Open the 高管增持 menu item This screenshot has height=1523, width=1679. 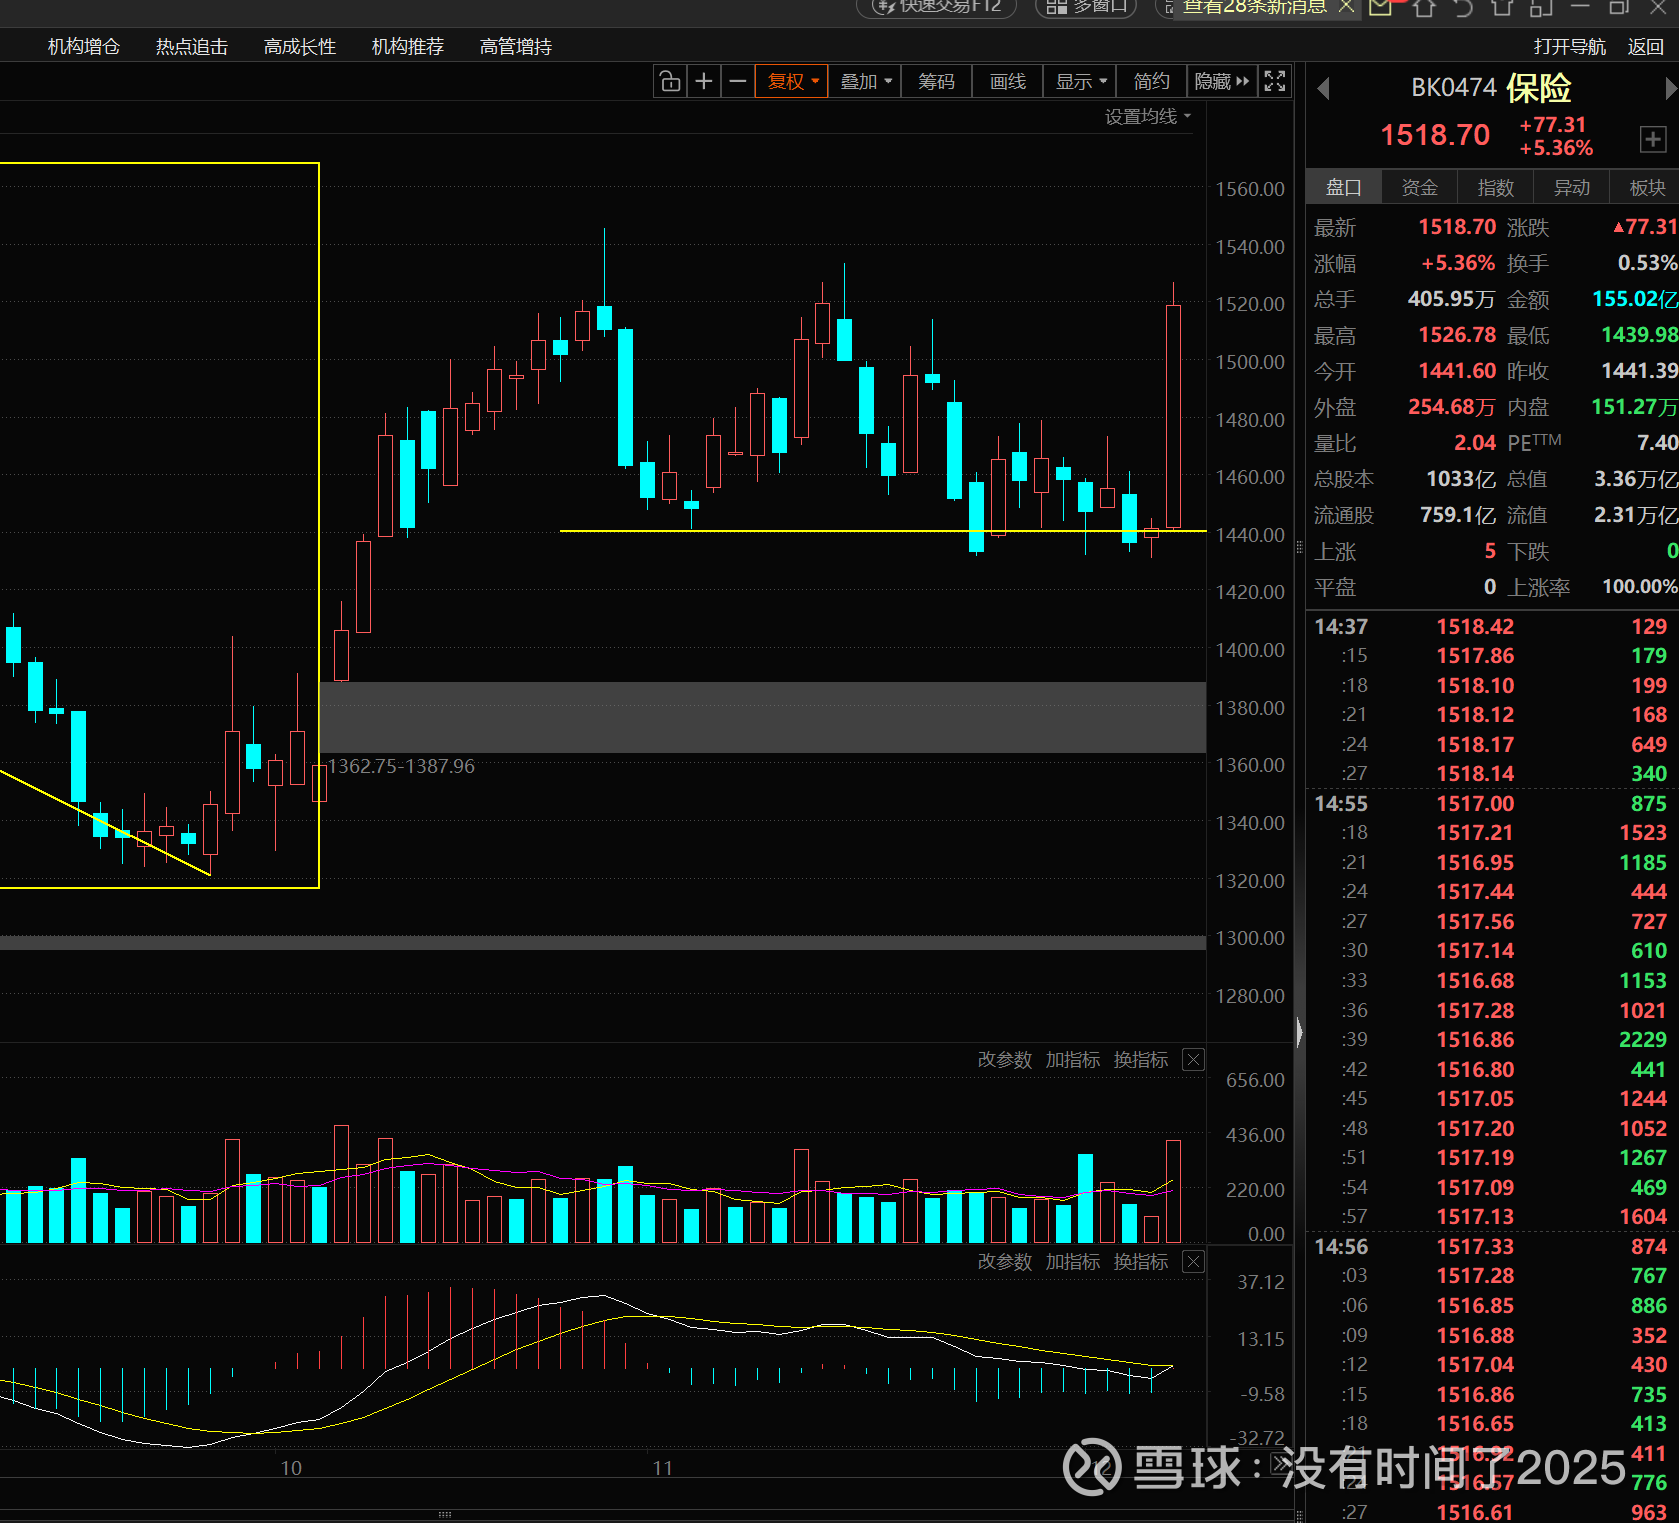tap(516, 46)
